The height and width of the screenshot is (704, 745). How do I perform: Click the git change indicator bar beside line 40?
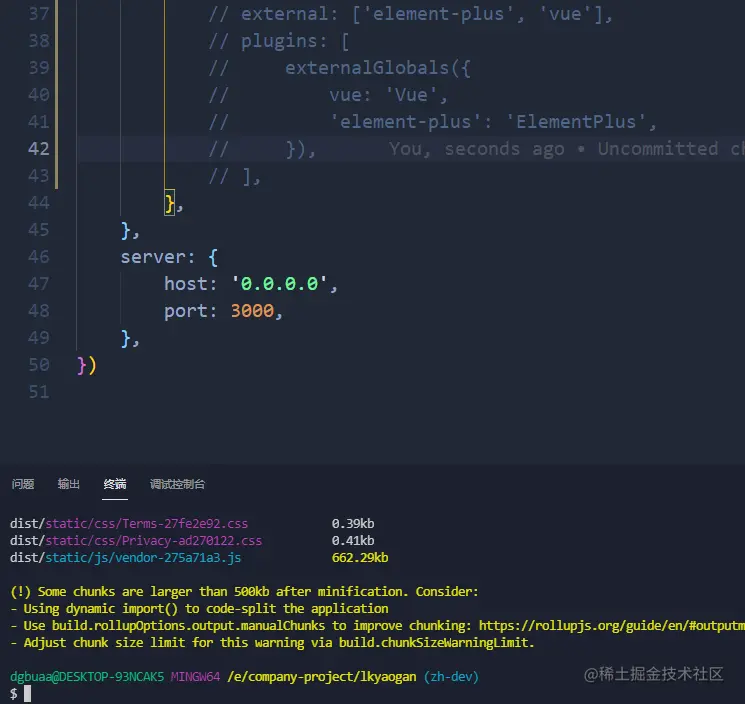[x=57, y=95]
